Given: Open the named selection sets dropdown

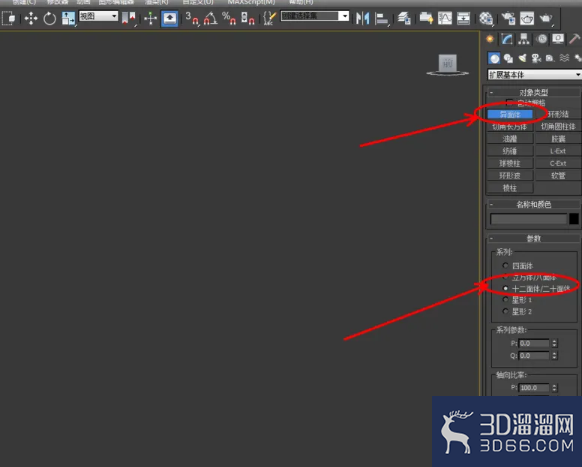Looking at the screenshot, I should [315, 16].
